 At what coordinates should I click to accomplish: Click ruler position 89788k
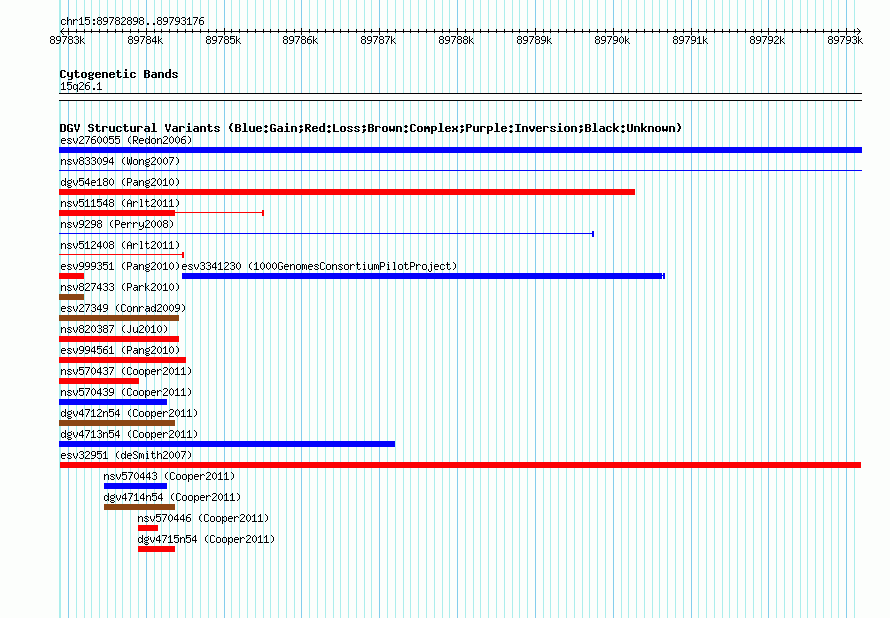(456, 40)
